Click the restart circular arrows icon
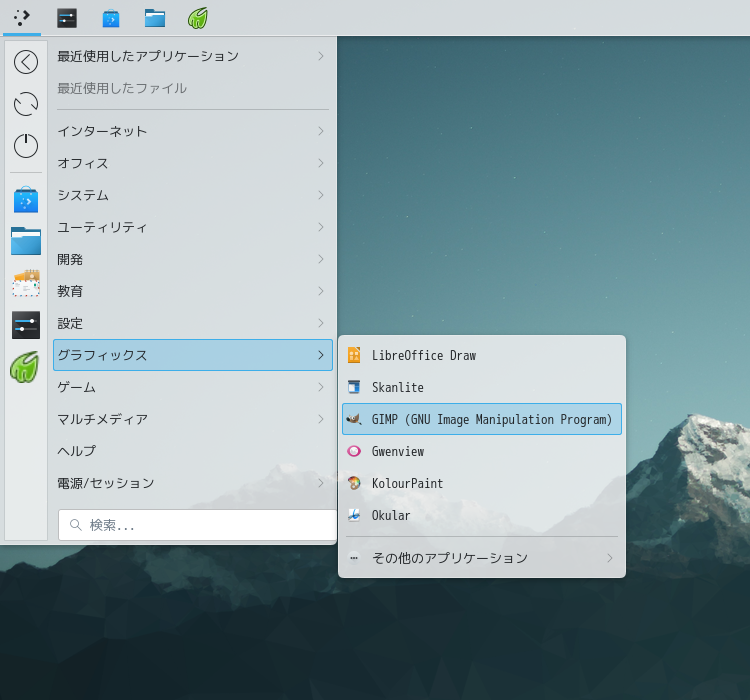 point(26,104)
